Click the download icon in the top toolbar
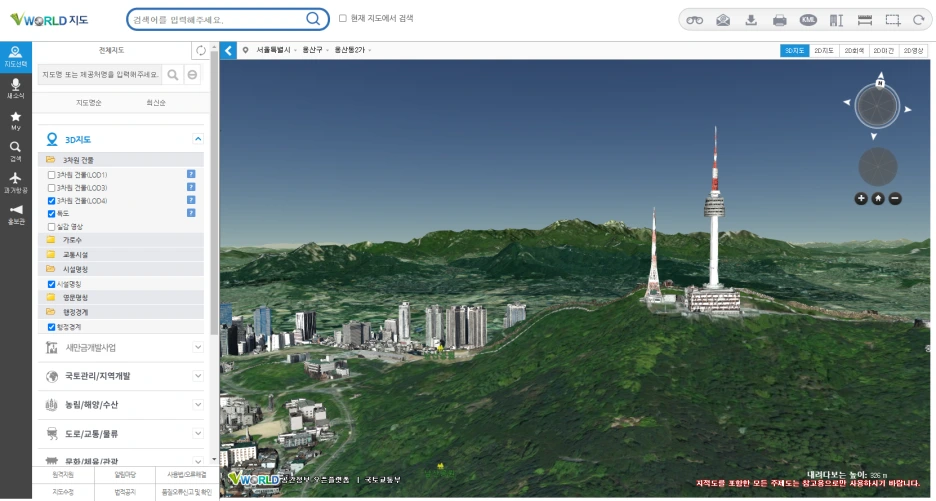This screenshot has width=936, height=501. 751,20
